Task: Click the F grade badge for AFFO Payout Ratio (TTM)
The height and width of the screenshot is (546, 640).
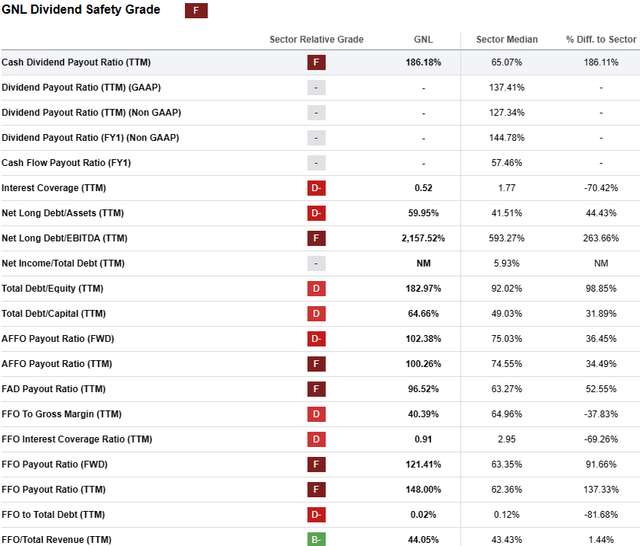Action: tap(316, 364)
